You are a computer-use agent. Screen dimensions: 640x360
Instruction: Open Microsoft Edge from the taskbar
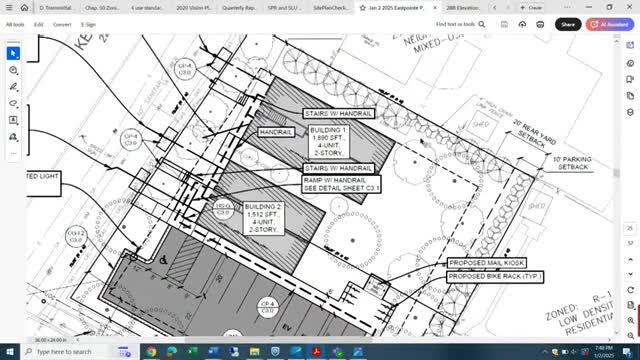(172, 351)
